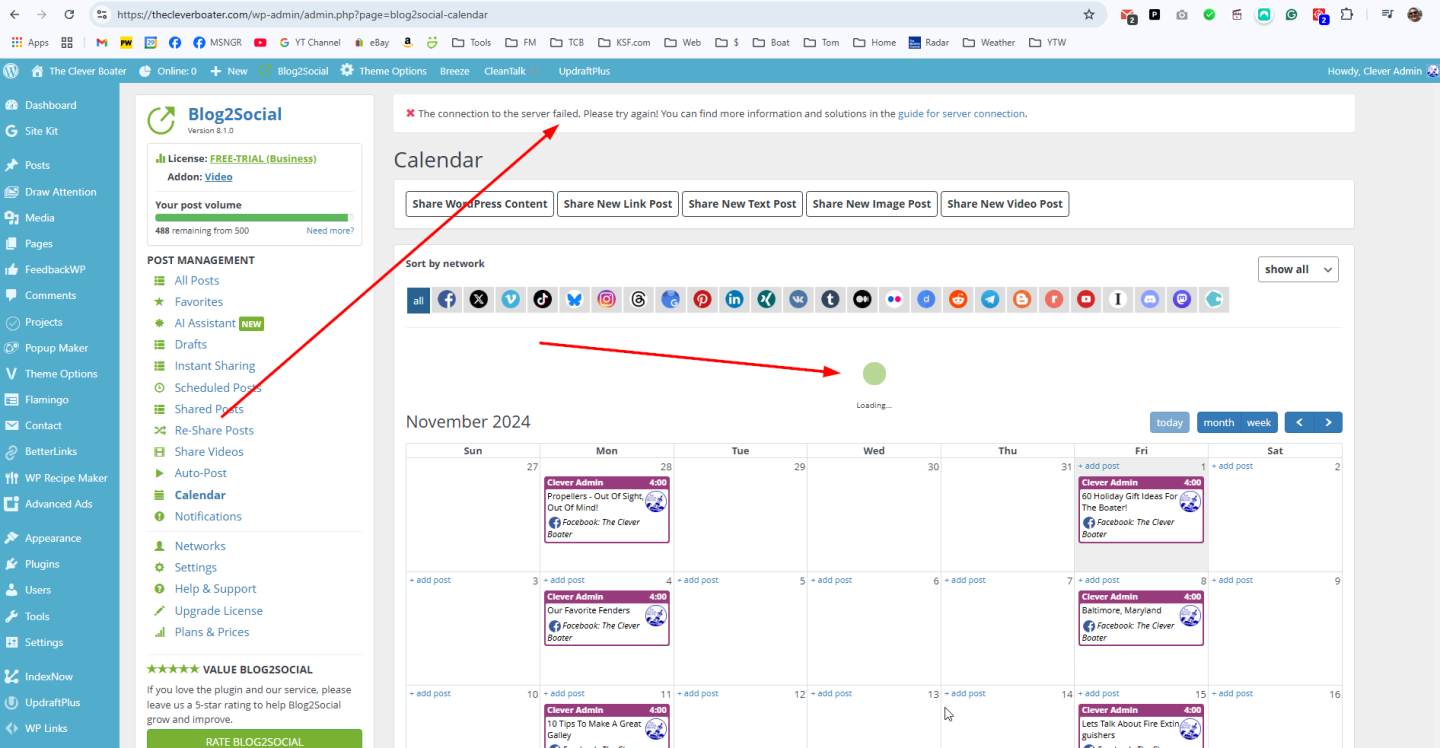The image size is (1440, 748).
Task: Filter calendar by Flickr network icon
Action: [x=895, y=299]
